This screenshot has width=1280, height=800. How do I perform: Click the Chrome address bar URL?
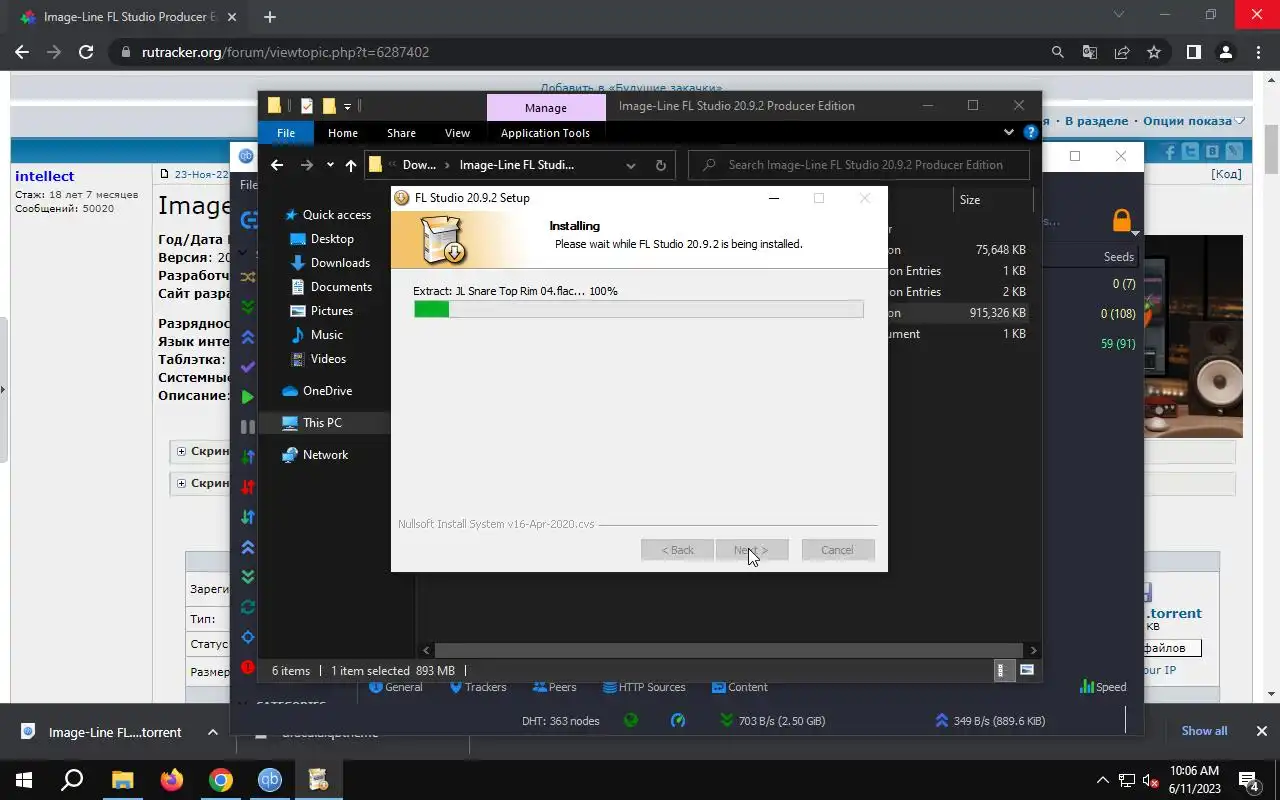[x=285, y=52]
